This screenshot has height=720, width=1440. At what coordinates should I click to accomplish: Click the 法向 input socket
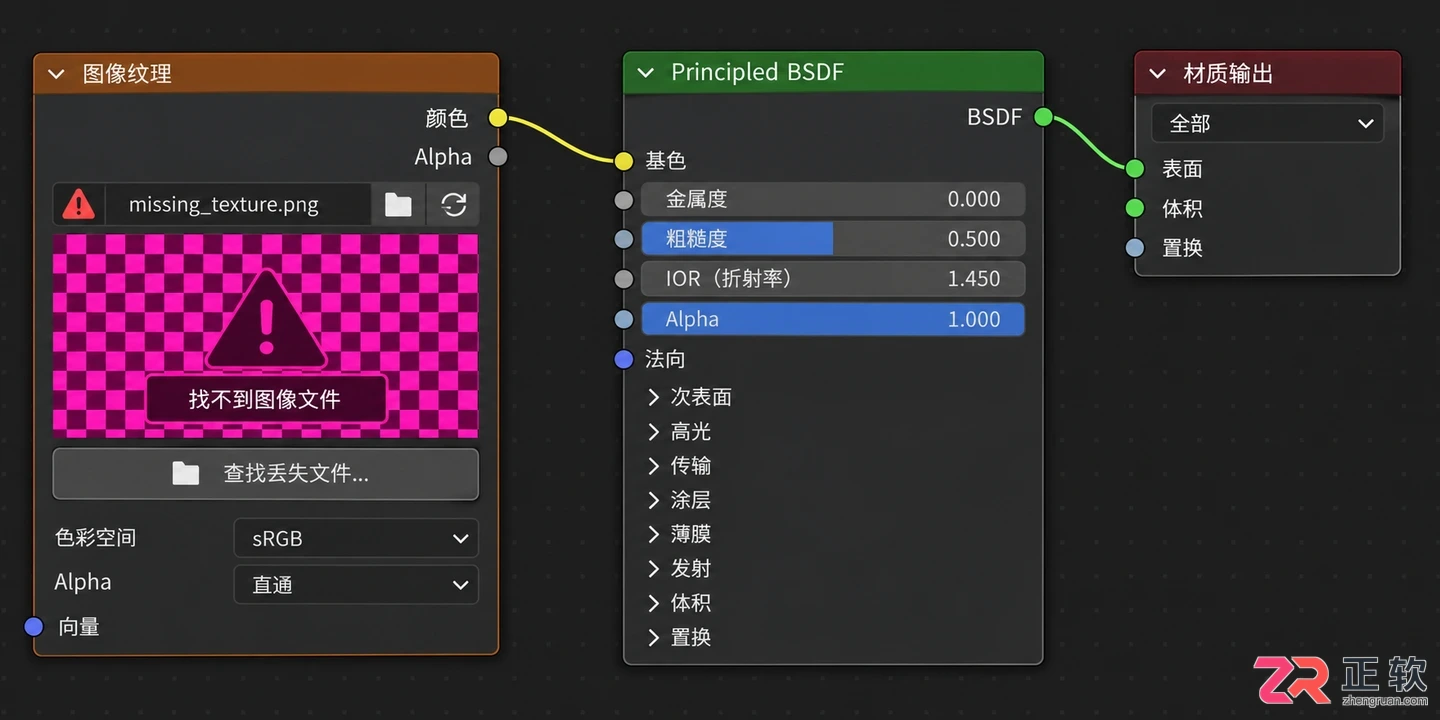click(624, 358)
